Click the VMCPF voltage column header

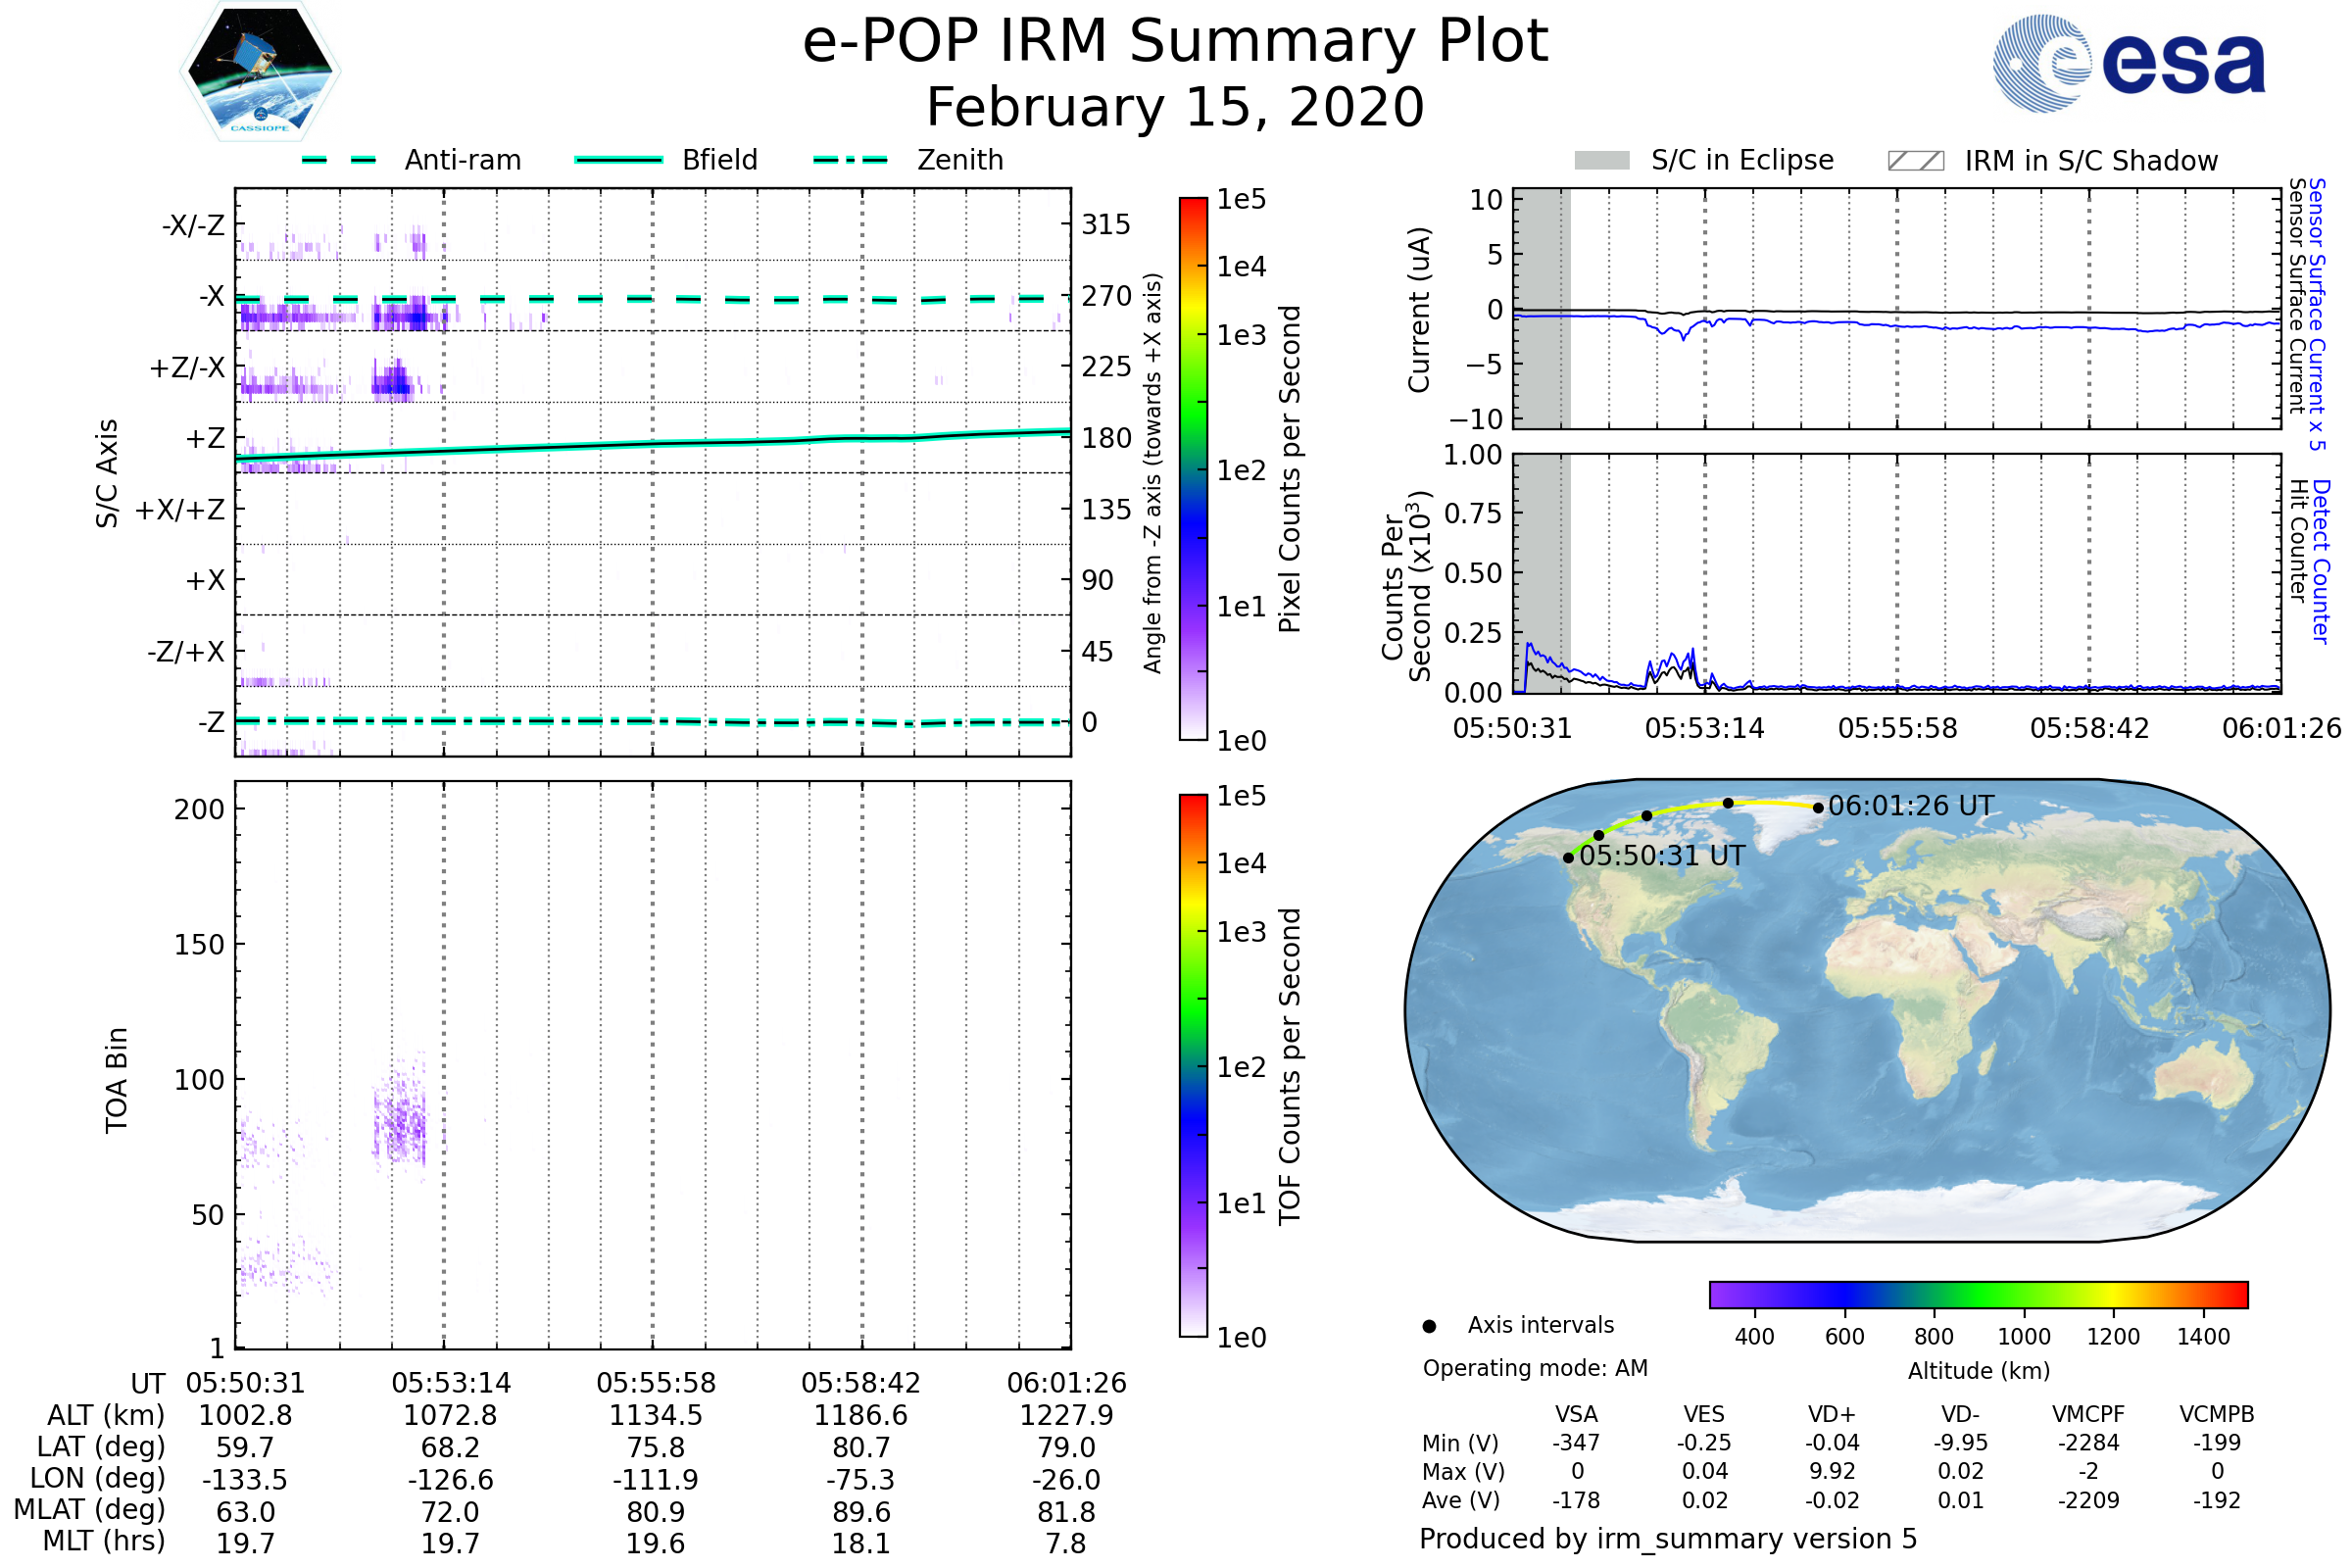2088,1415
